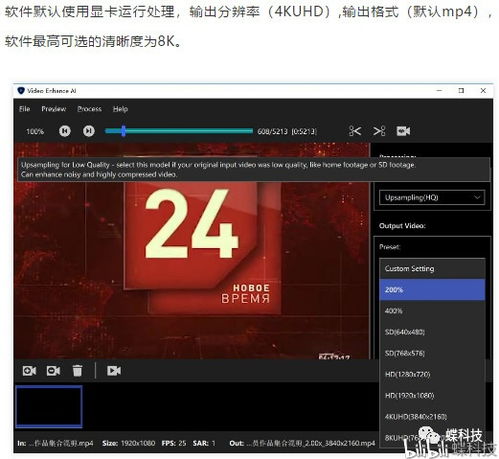Image resolution: width=499 pixels, height=459 pixels.
Task: Open the Upsampling(HQ) model dropdown
Action: (432, 198)
